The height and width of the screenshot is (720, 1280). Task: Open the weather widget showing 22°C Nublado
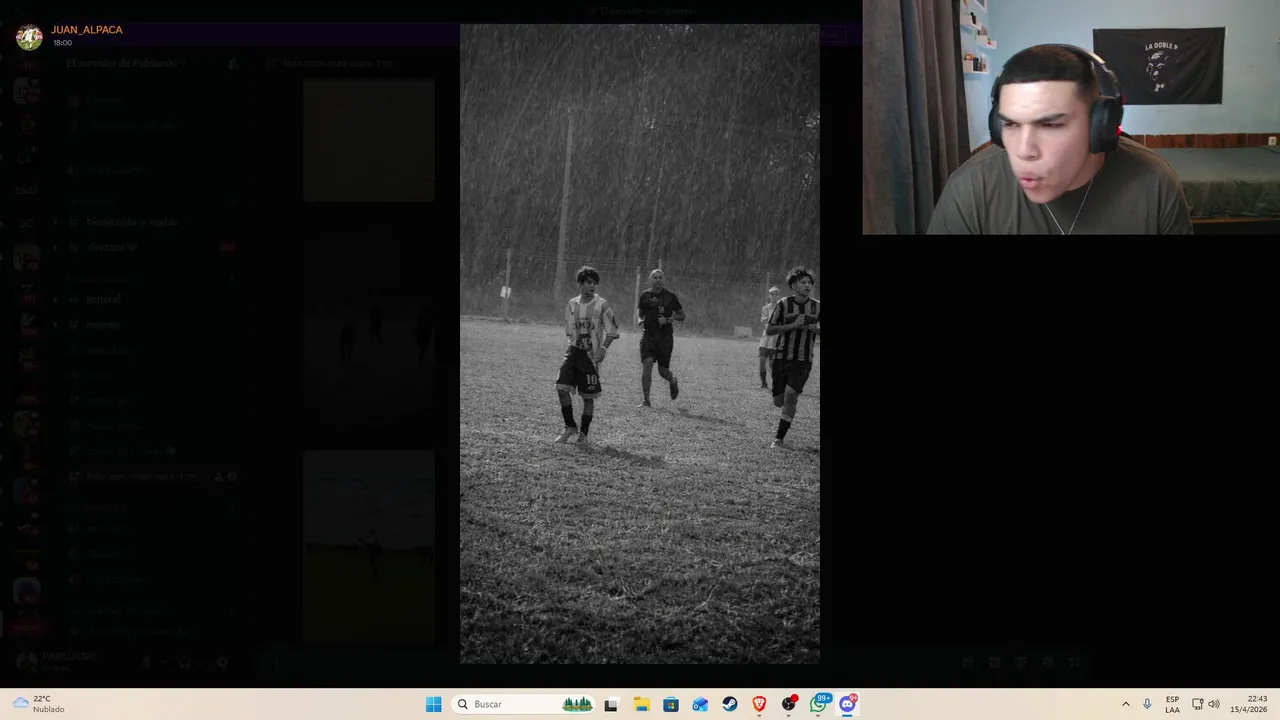pyautogui.click(x=39, y=704)
